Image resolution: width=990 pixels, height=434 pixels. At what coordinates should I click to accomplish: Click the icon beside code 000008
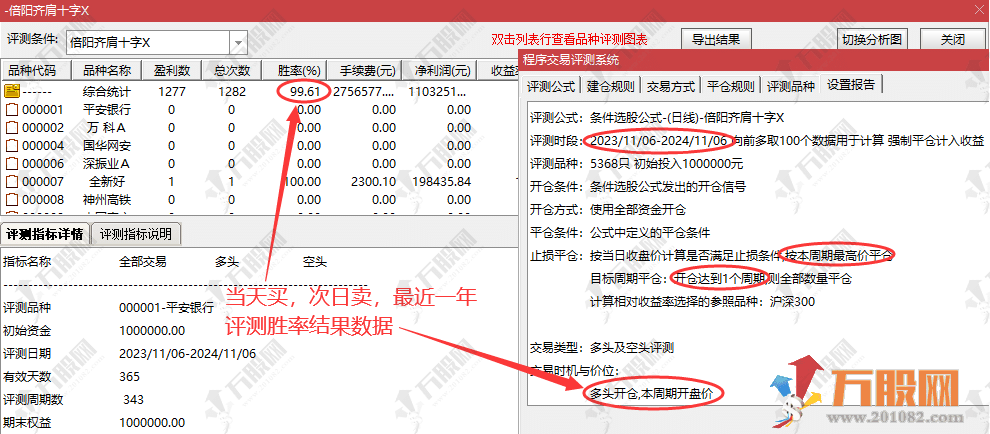pyautogui.click(x=12, y=201)
